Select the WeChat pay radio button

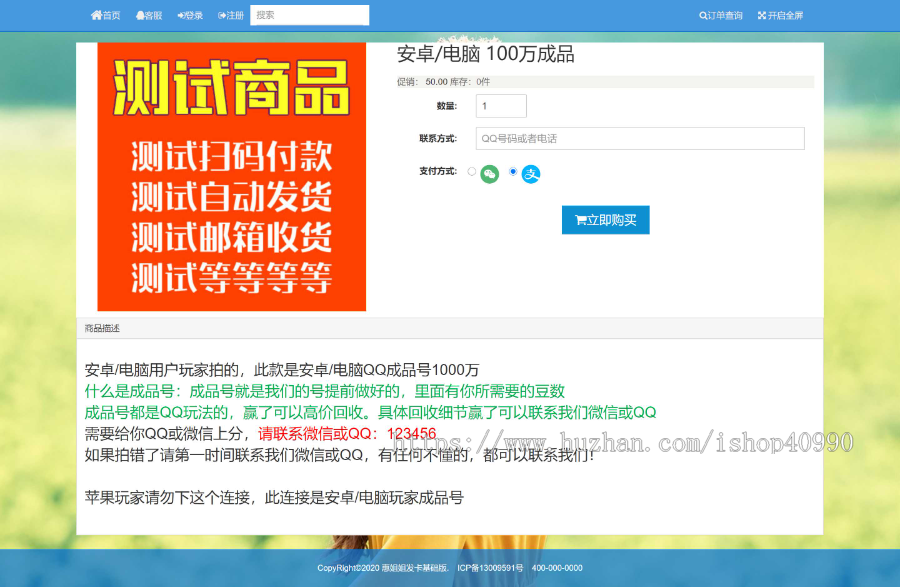click(x=472, y=172)
